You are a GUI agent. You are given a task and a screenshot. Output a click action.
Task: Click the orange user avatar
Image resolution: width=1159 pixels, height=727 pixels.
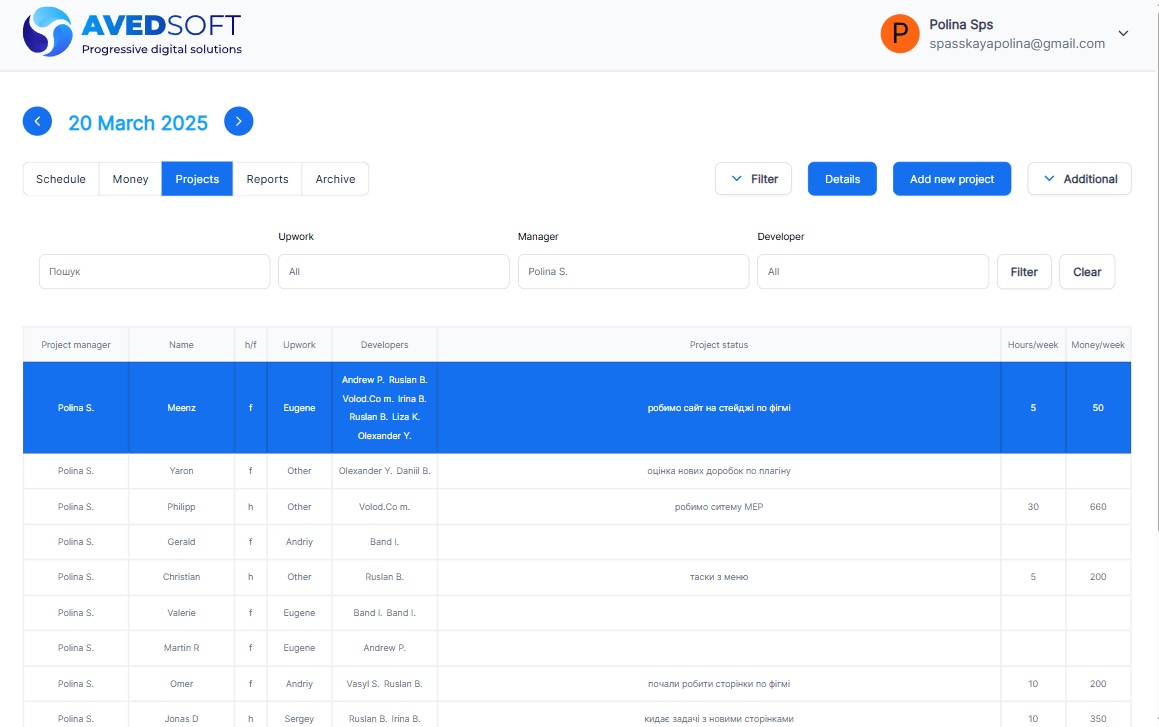(x=899, y=34)
